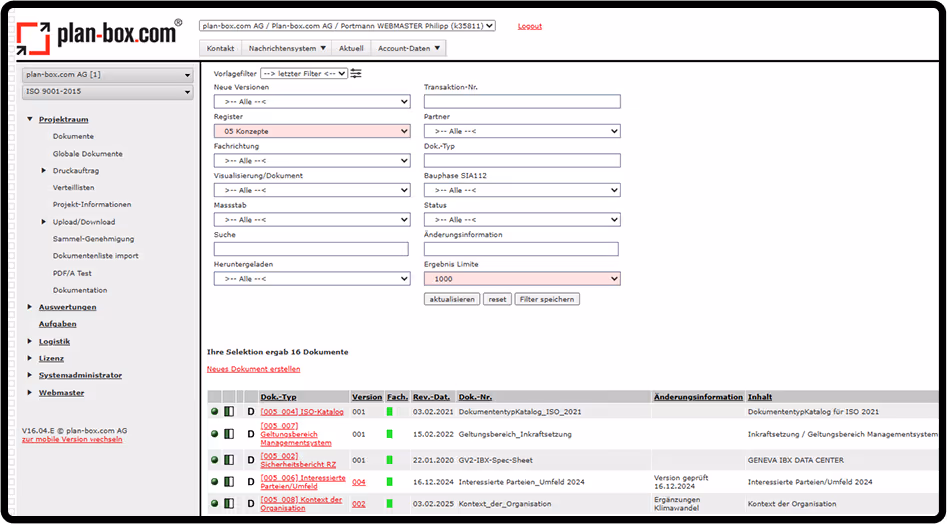The image size is (947, 524).
Task: Click the zur mobile Version wechseln link
Action: coord(72,439)
